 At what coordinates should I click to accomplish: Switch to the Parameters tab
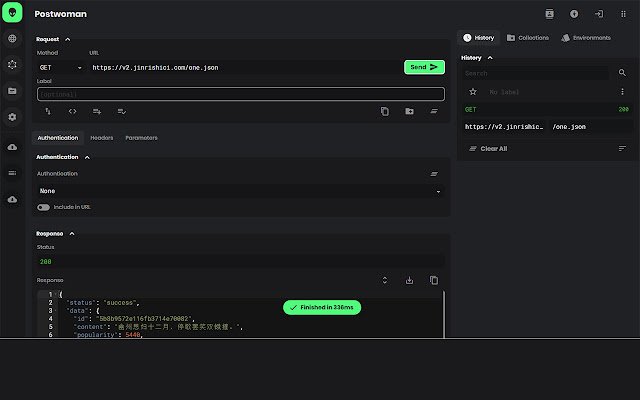pos(141,138)
